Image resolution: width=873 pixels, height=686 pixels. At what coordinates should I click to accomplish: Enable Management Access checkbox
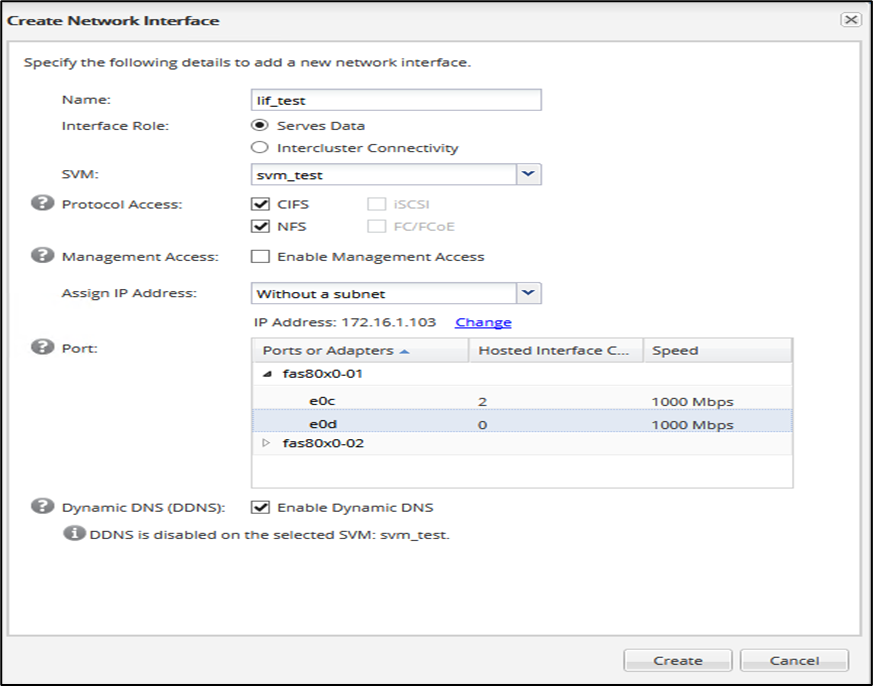(x=260, y=257)
